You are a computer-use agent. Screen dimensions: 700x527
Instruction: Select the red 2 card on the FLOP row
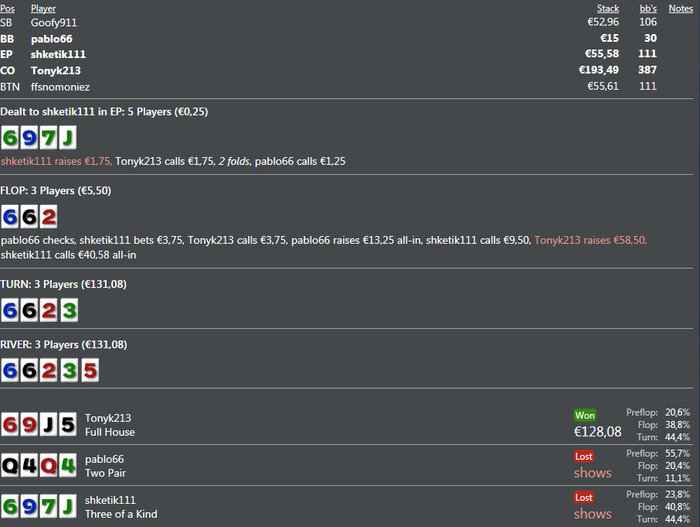48,216
